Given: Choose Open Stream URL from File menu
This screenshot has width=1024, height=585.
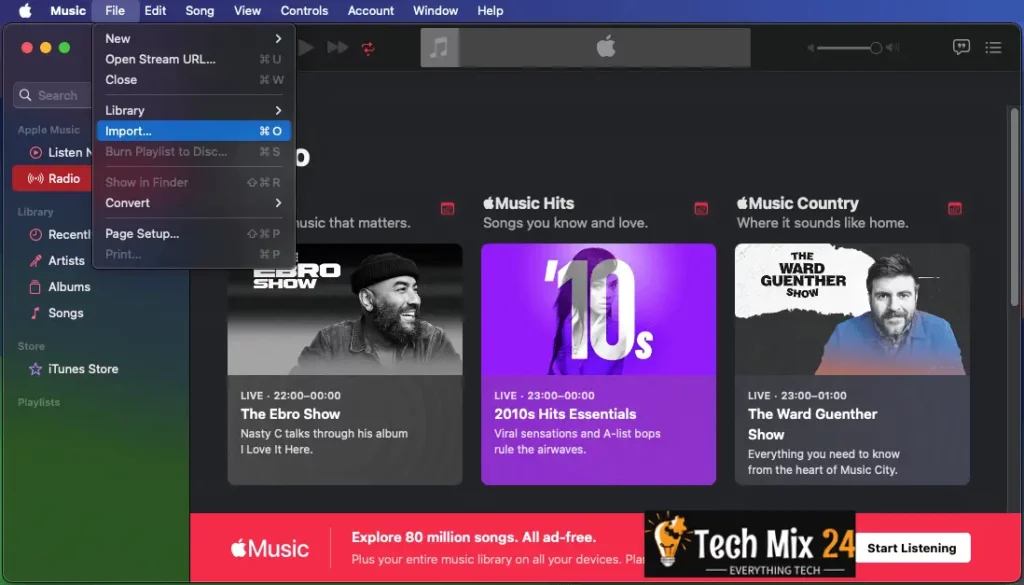Looking at the screenshot, I should 193,59.
